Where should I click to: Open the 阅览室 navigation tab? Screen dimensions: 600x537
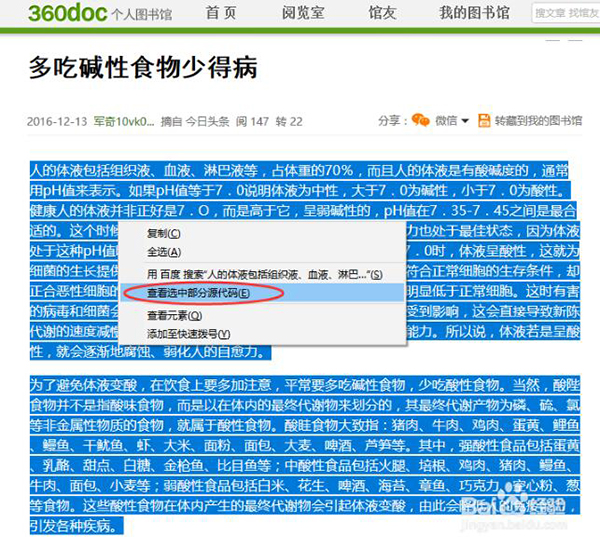pyautogui.click(x=303, y=13)
